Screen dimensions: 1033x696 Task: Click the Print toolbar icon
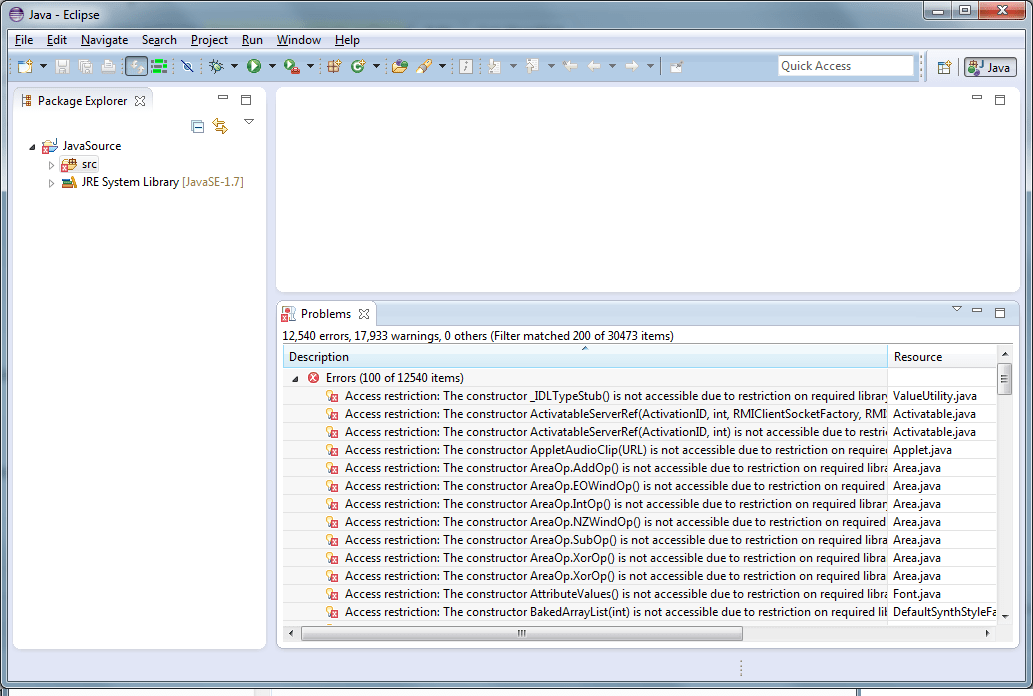(109, 66)
